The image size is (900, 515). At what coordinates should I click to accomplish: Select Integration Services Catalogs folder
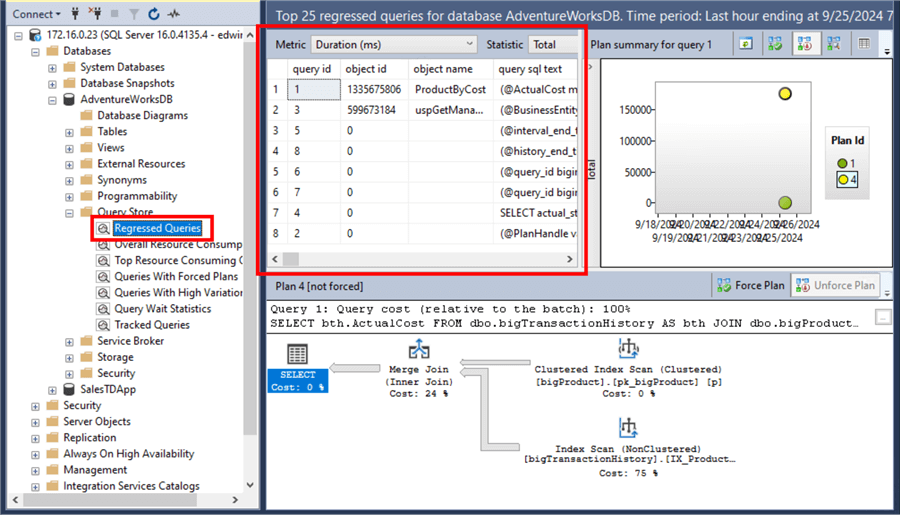(131, 486)
